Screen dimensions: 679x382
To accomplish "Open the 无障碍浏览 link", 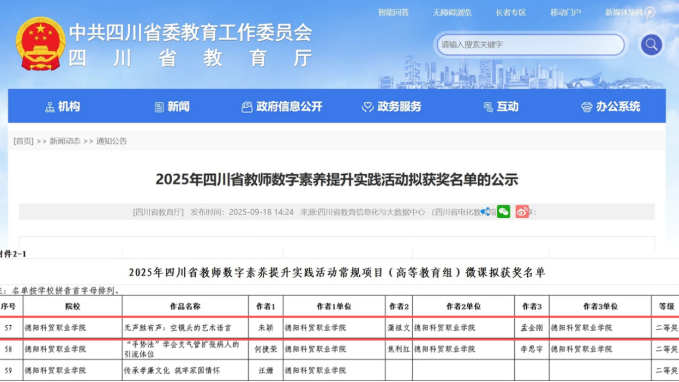I will pos(452,13).
